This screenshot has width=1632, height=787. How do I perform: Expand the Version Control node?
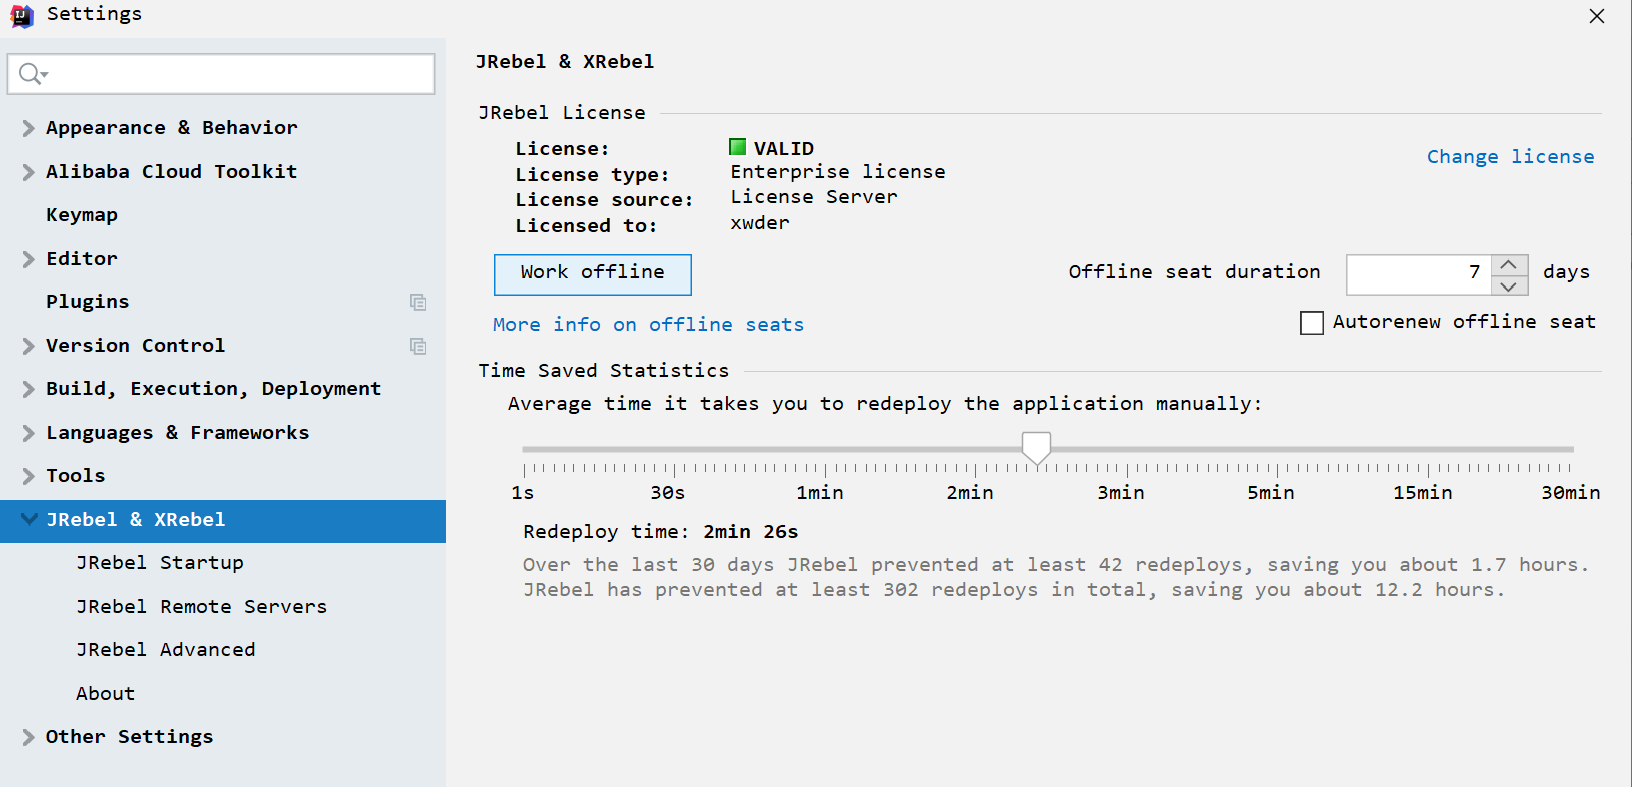[28, 346]
